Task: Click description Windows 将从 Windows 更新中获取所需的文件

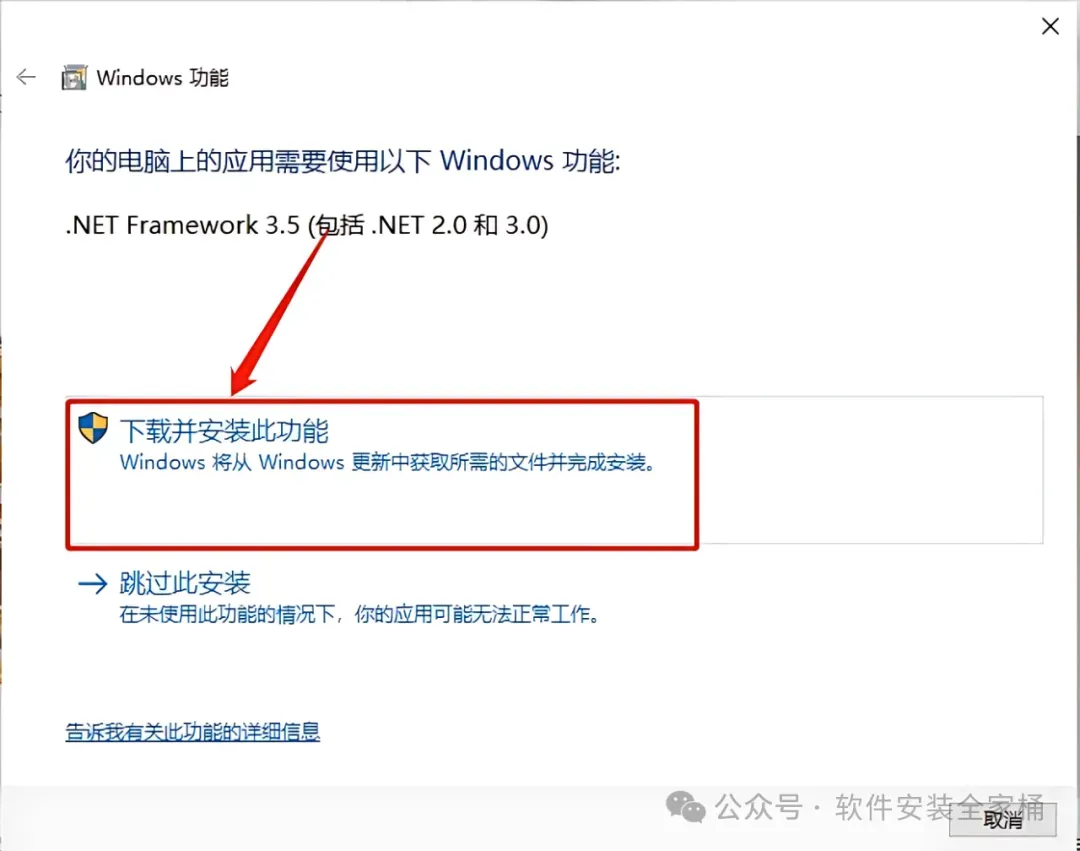Action: coord(388,462)
